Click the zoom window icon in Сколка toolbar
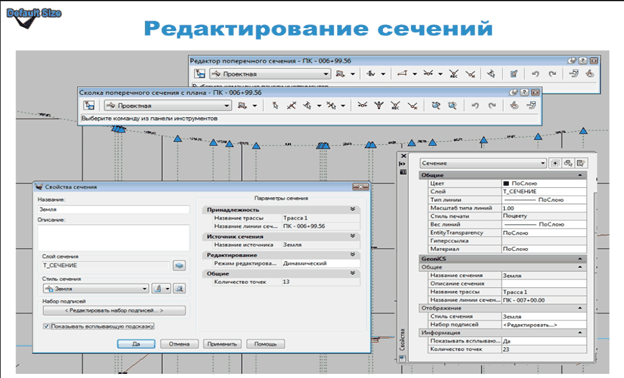624x378 pixels. tap(452, 106)
